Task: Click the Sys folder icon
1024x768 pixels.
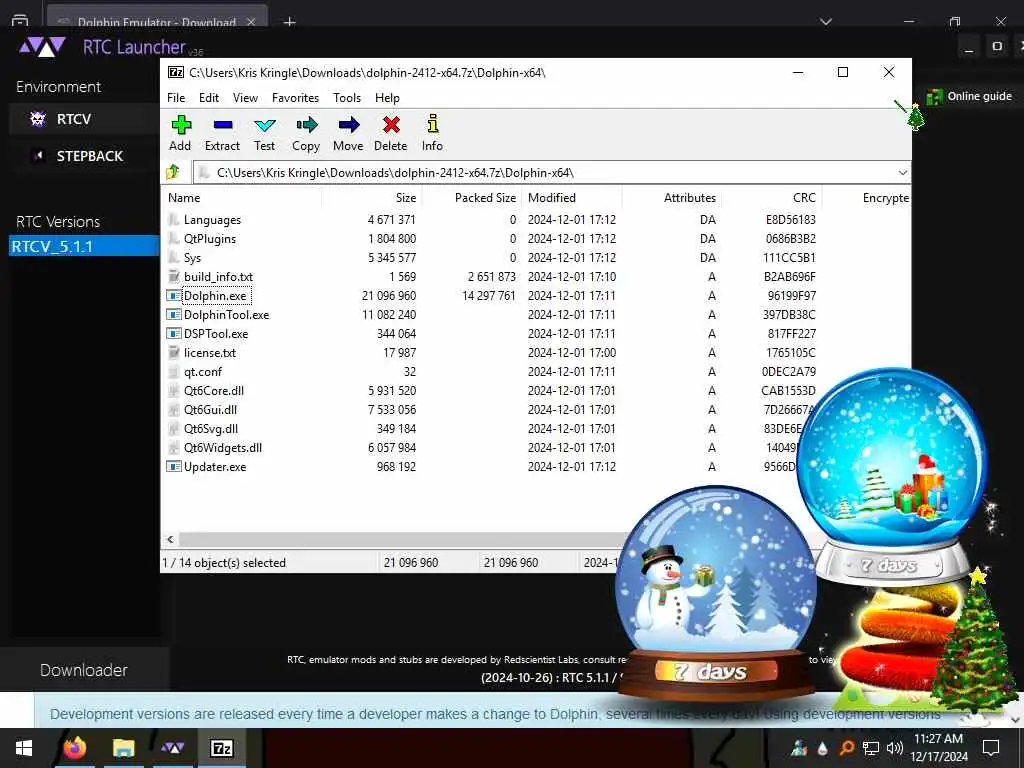Action: tap(174, 258)
